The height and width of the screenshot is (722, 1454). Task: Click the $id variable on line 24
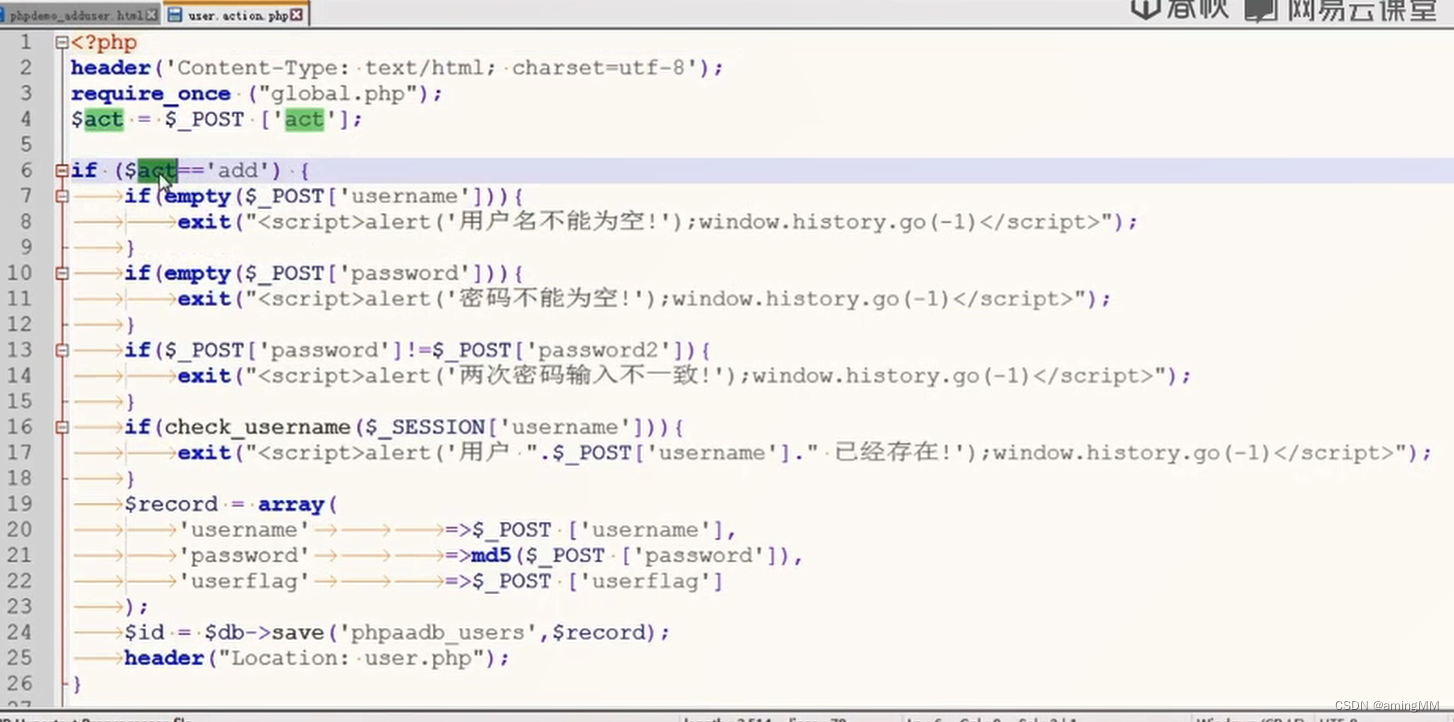pos(144,632)
